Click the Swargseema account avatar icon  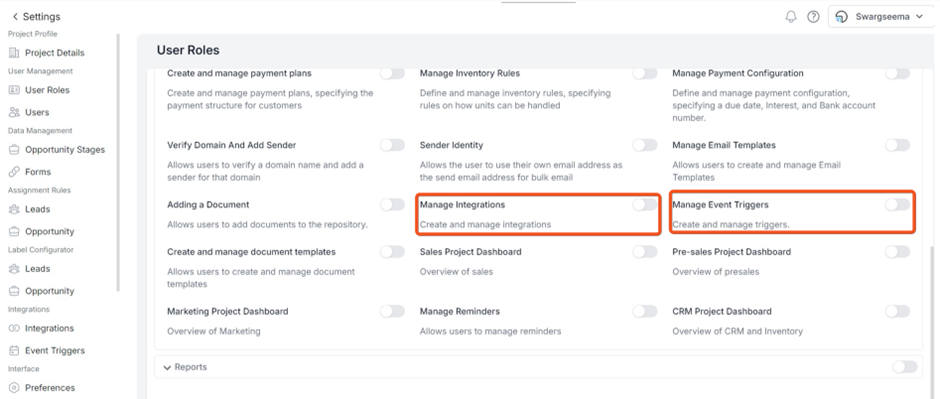click(842, 17)
